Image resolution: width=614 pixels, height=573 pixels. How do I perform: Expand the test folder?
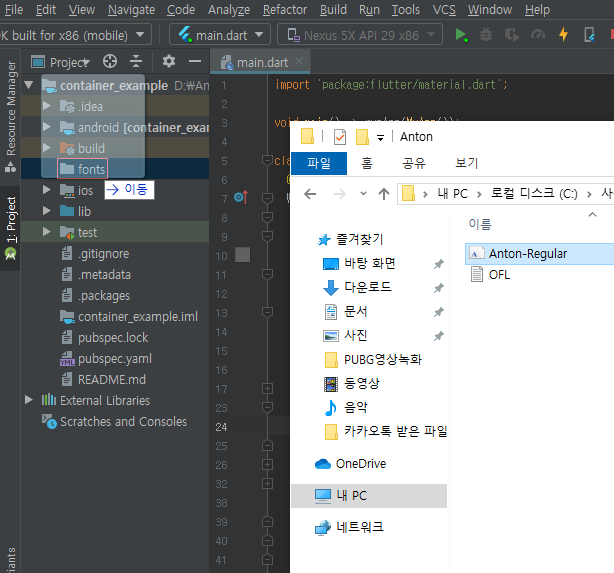(x=46, y=232)
